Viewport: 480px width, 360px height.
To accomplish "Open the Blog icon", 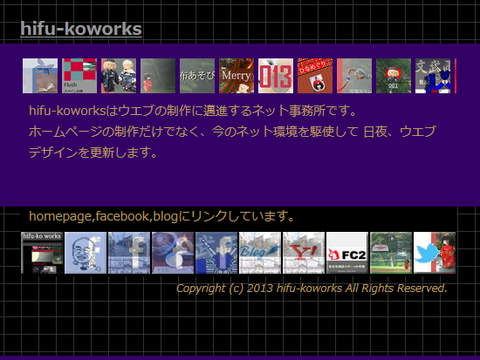I will [260, 253].
